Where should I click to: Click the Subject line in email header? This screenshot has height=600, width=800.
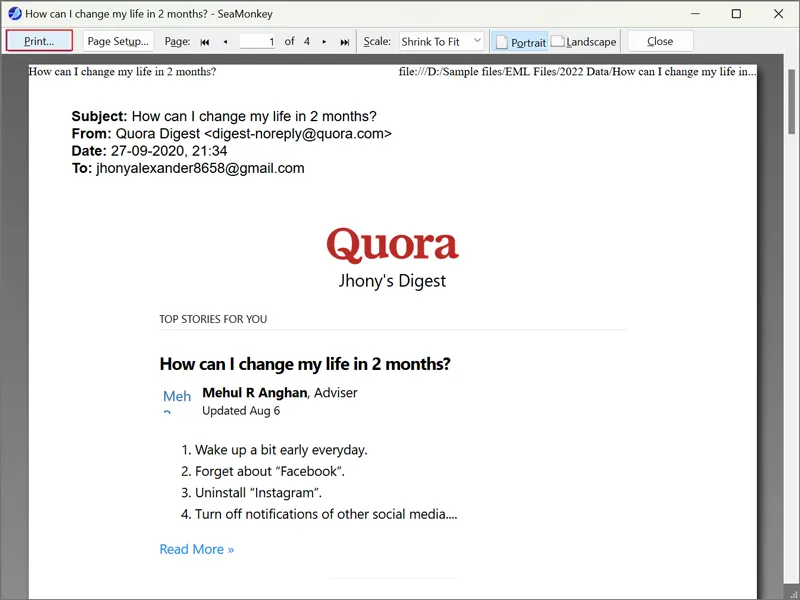(x=224, y=116)
